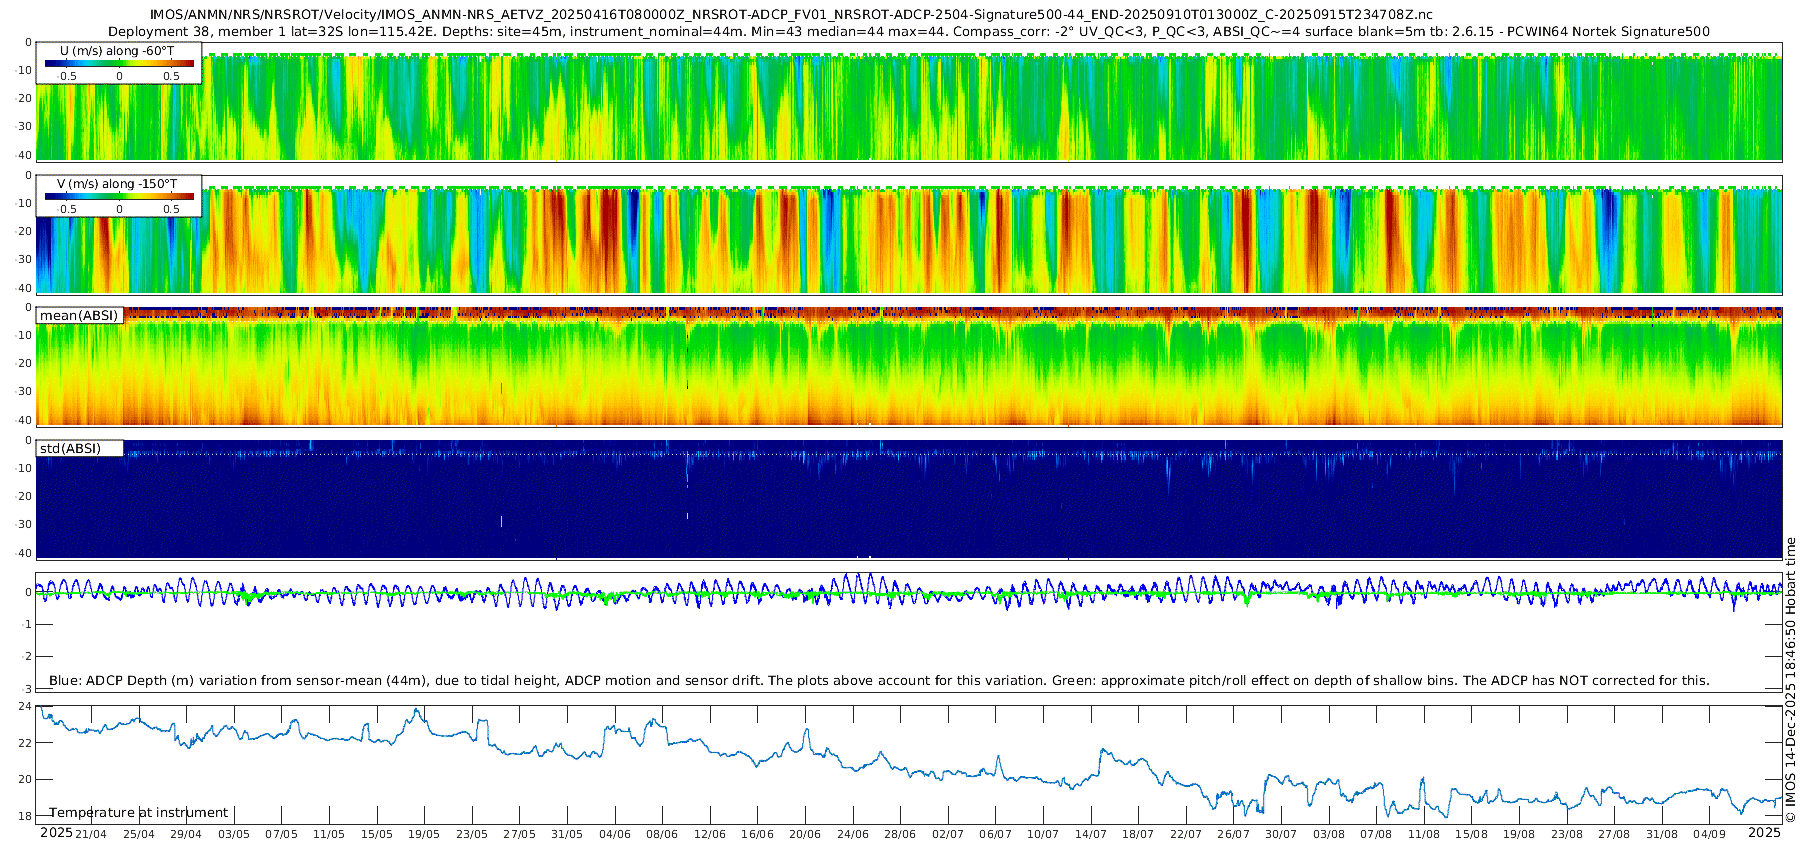Click the vertical IMOS copyright timestamp text

coord(1791,680)
